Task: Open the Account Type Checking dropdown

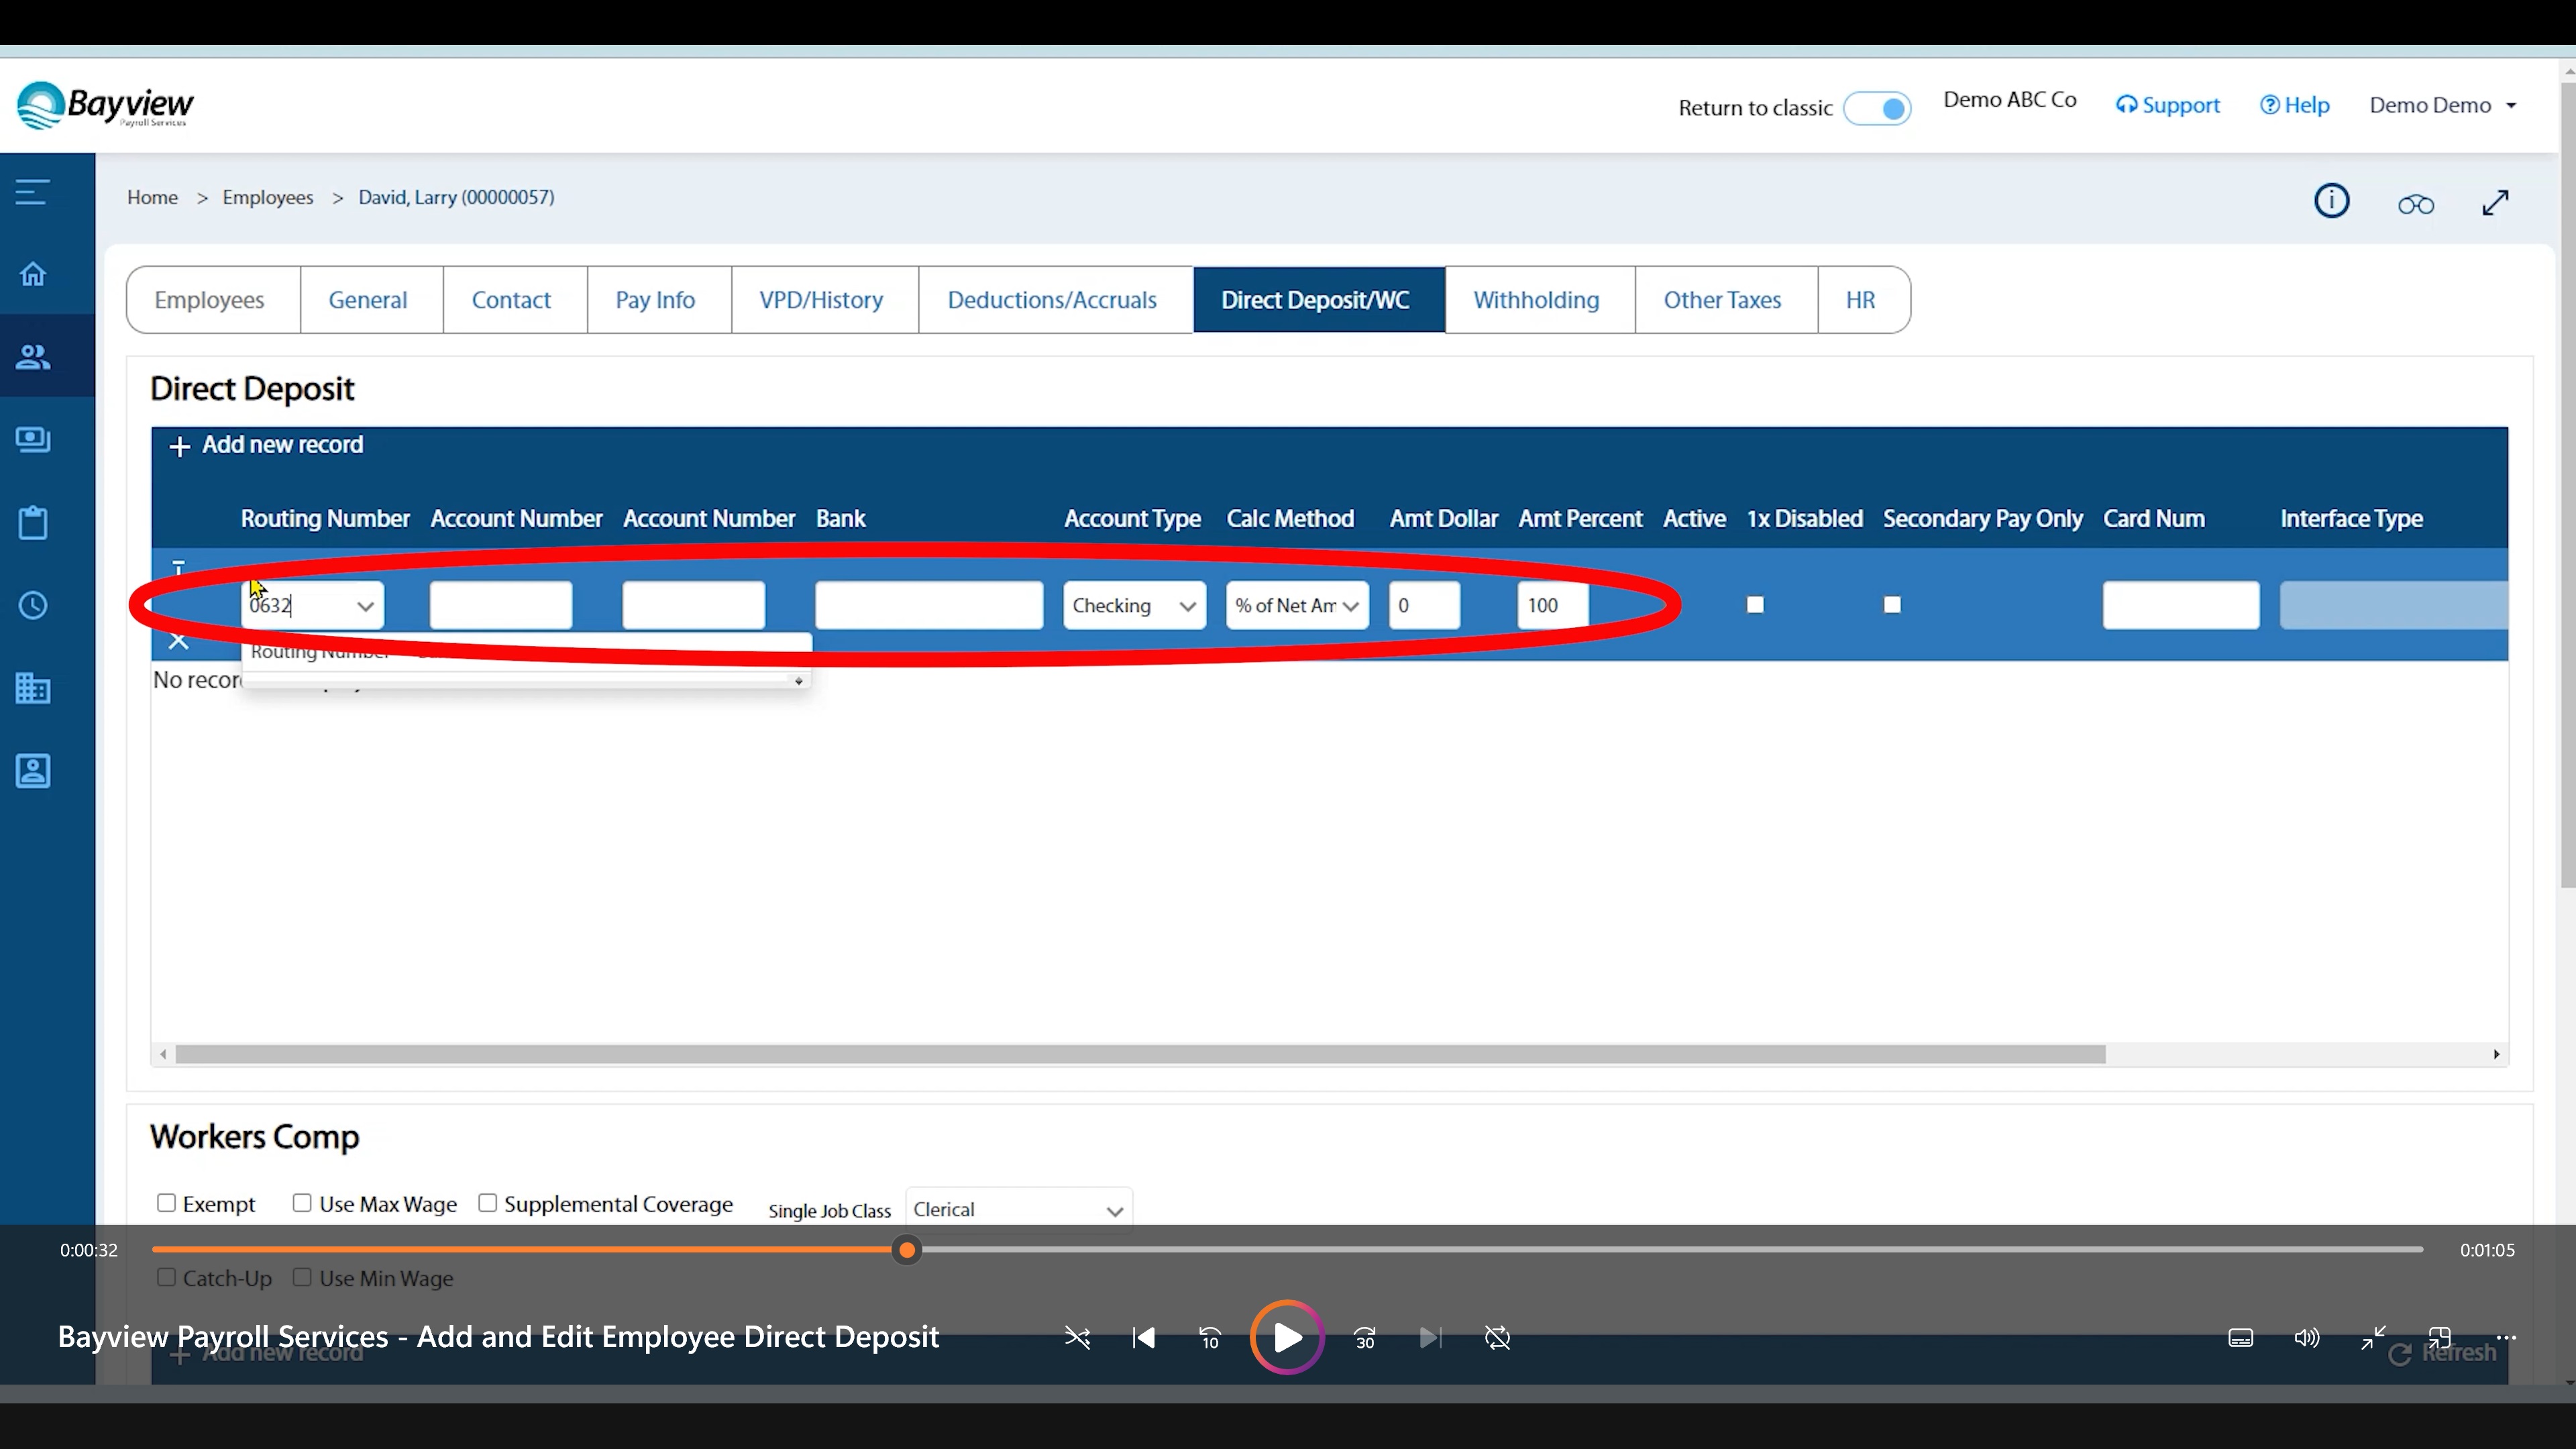Action: 1134,606
